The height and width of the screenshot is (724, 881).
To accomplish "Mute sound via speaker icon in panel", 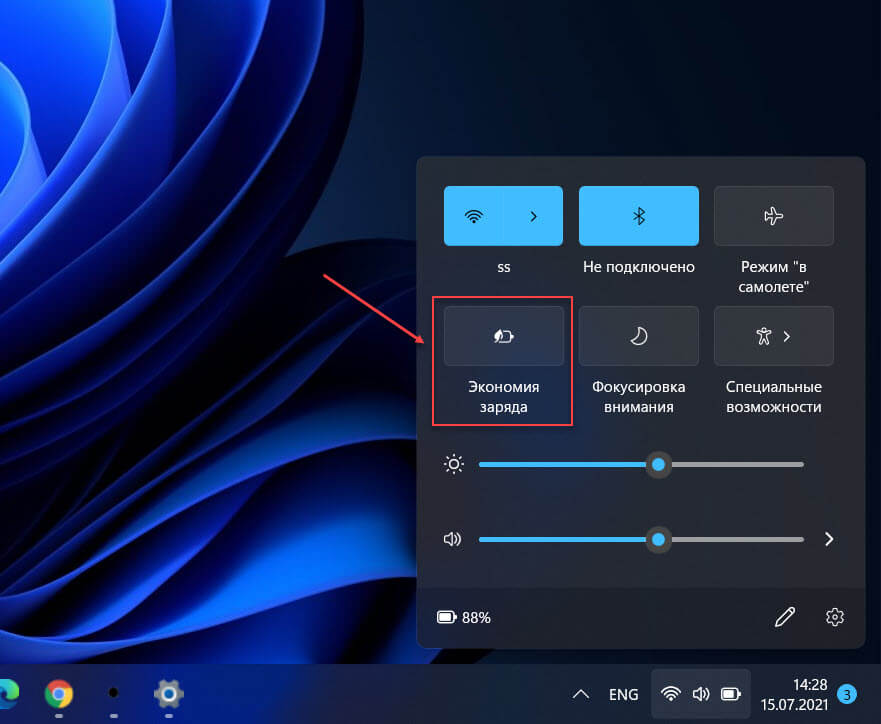I will 452,539.
